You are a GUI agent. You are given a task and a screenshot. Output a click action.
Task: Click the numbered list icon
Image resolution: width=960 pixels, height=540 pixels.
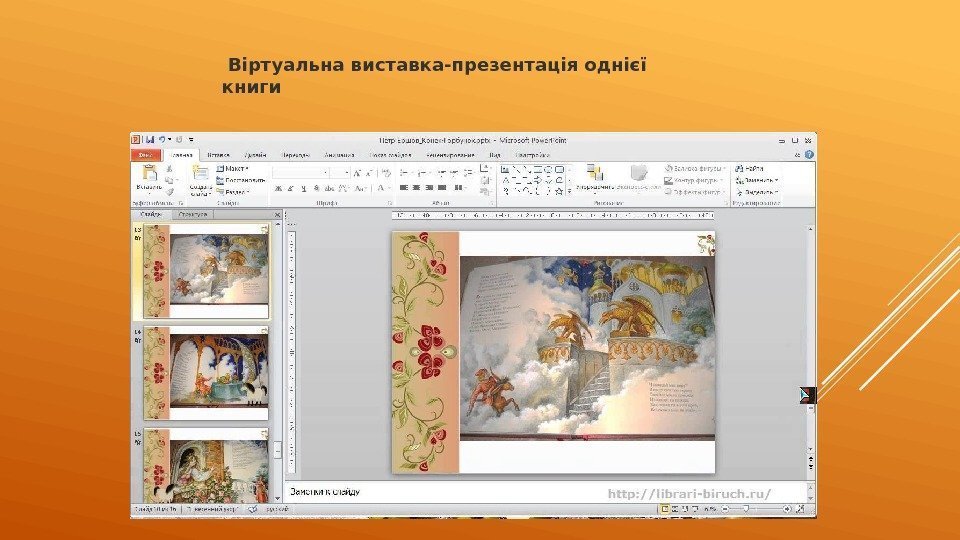click(423, 173)
